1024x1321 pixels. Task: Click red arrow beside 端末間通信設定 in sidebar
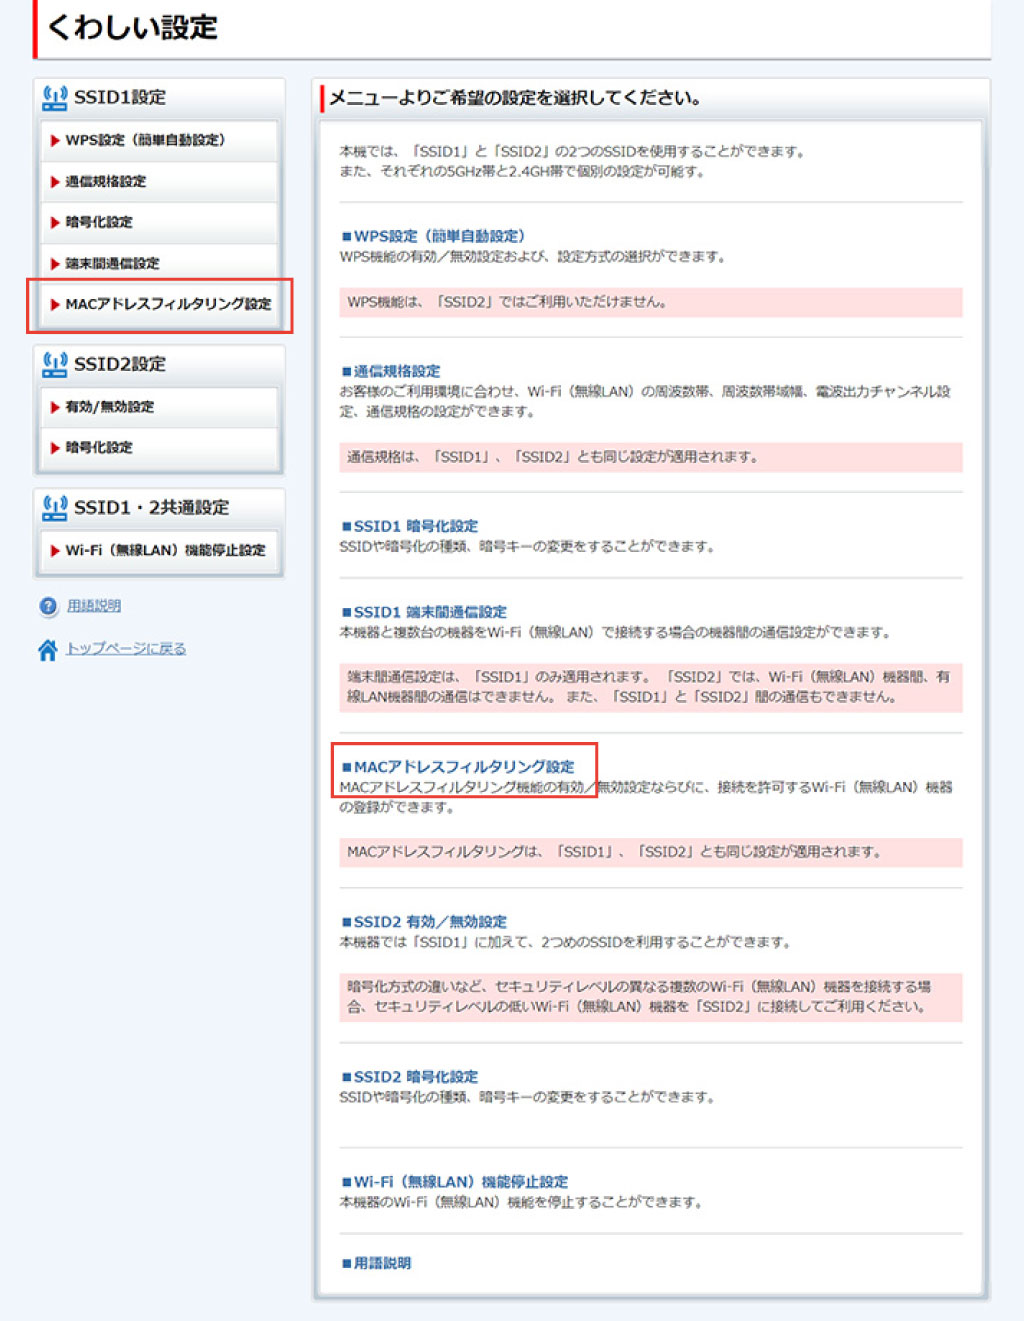(55, 264)
